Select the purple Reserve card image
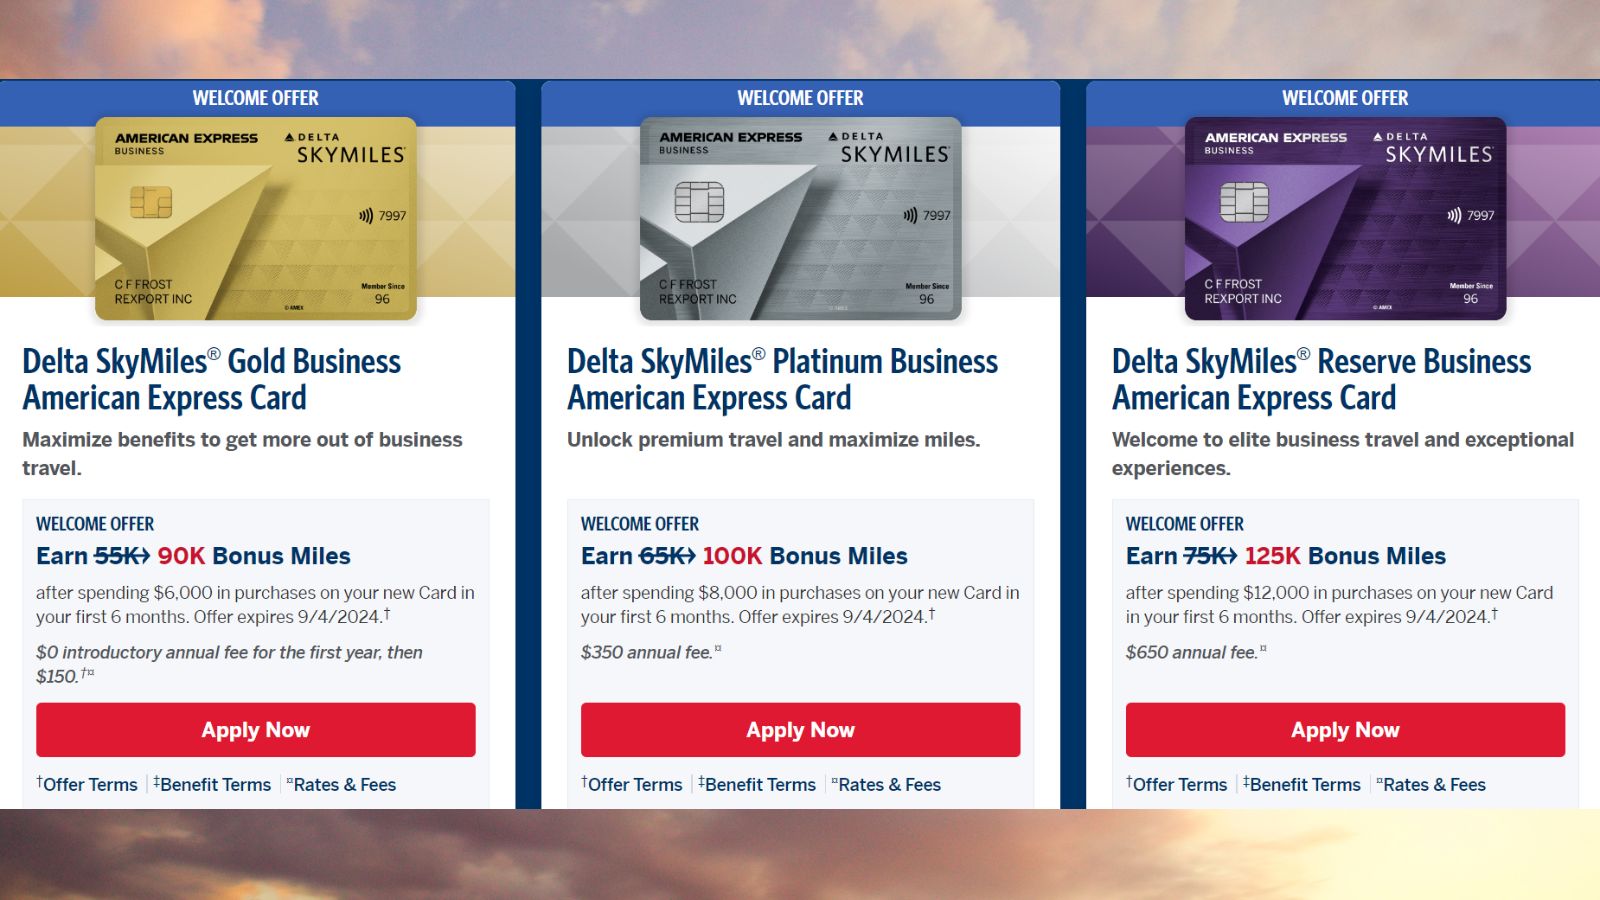Viewport: 1600px width, 900px height. (x=1345, y=220)
